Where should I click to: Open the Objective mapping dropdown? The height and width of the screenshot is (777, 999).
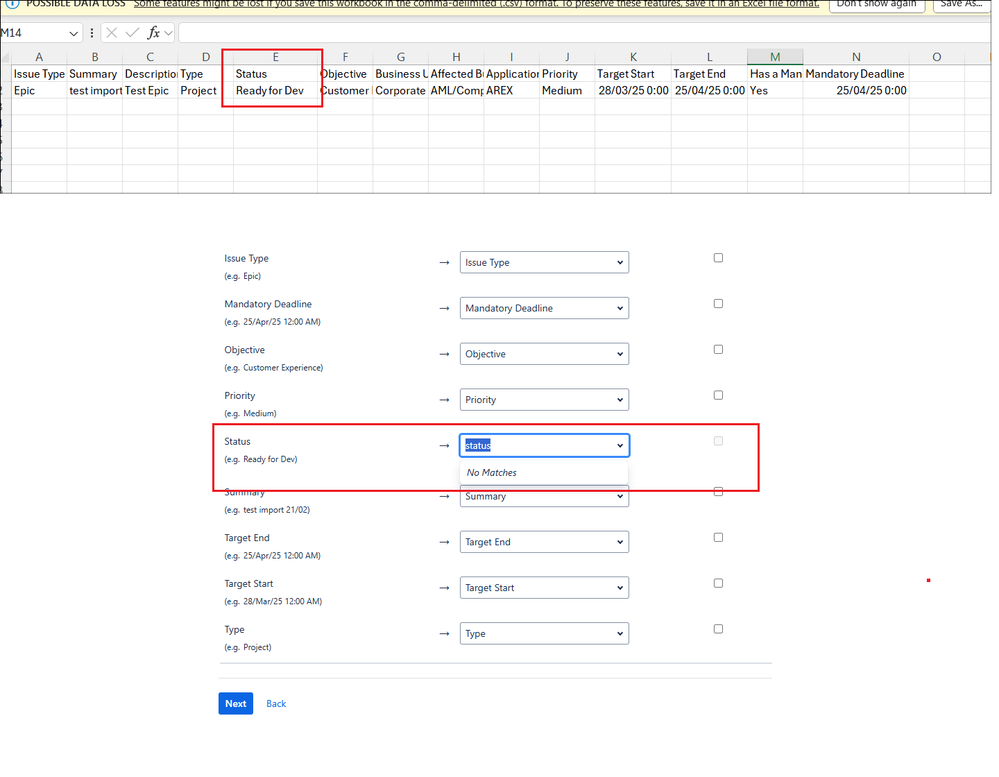pos(544,354)
